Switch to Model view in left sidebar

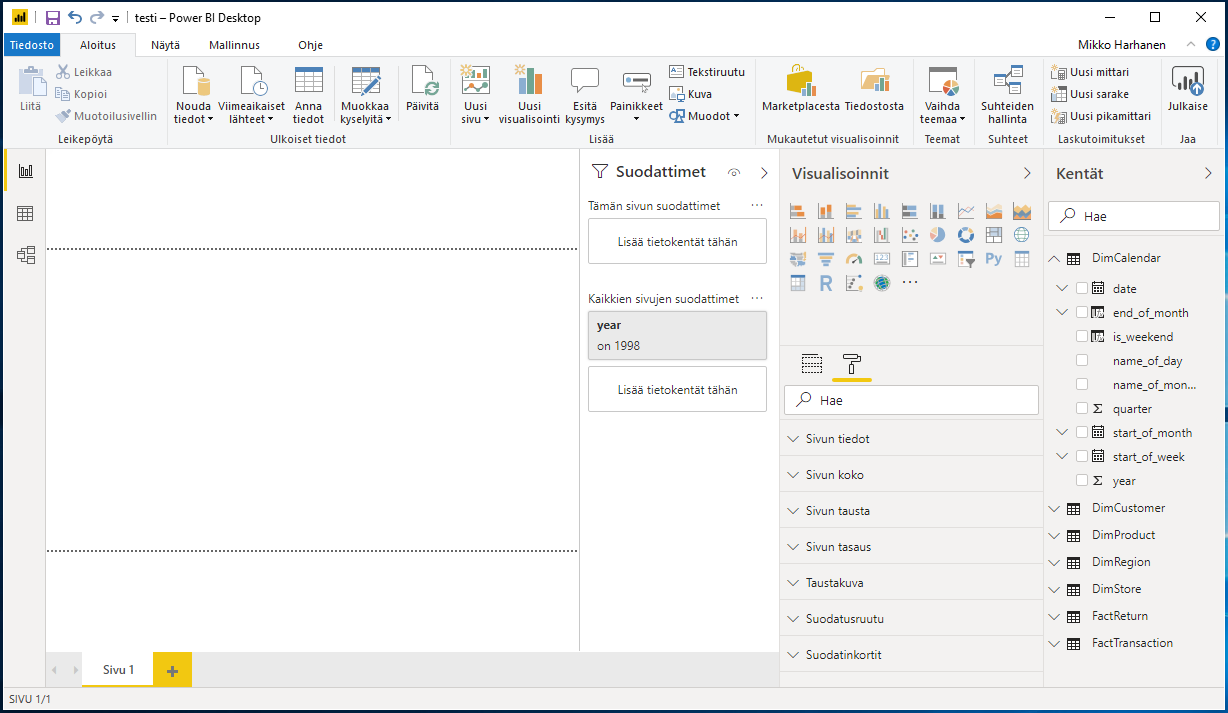[26, 255]
